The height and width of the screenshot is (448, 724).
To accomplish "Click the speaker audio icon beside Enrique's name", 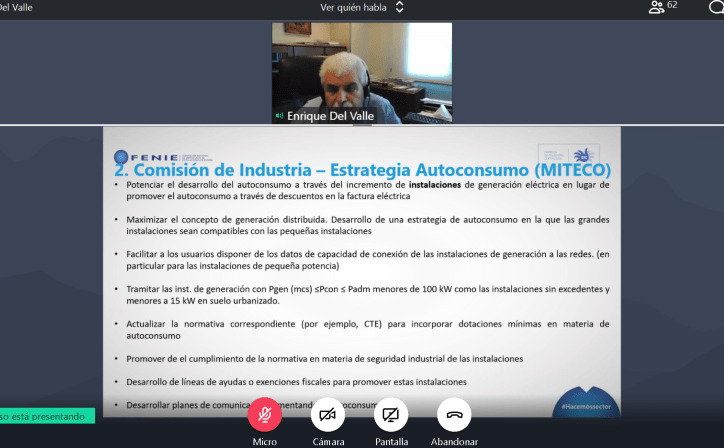I will pos(279,115).
